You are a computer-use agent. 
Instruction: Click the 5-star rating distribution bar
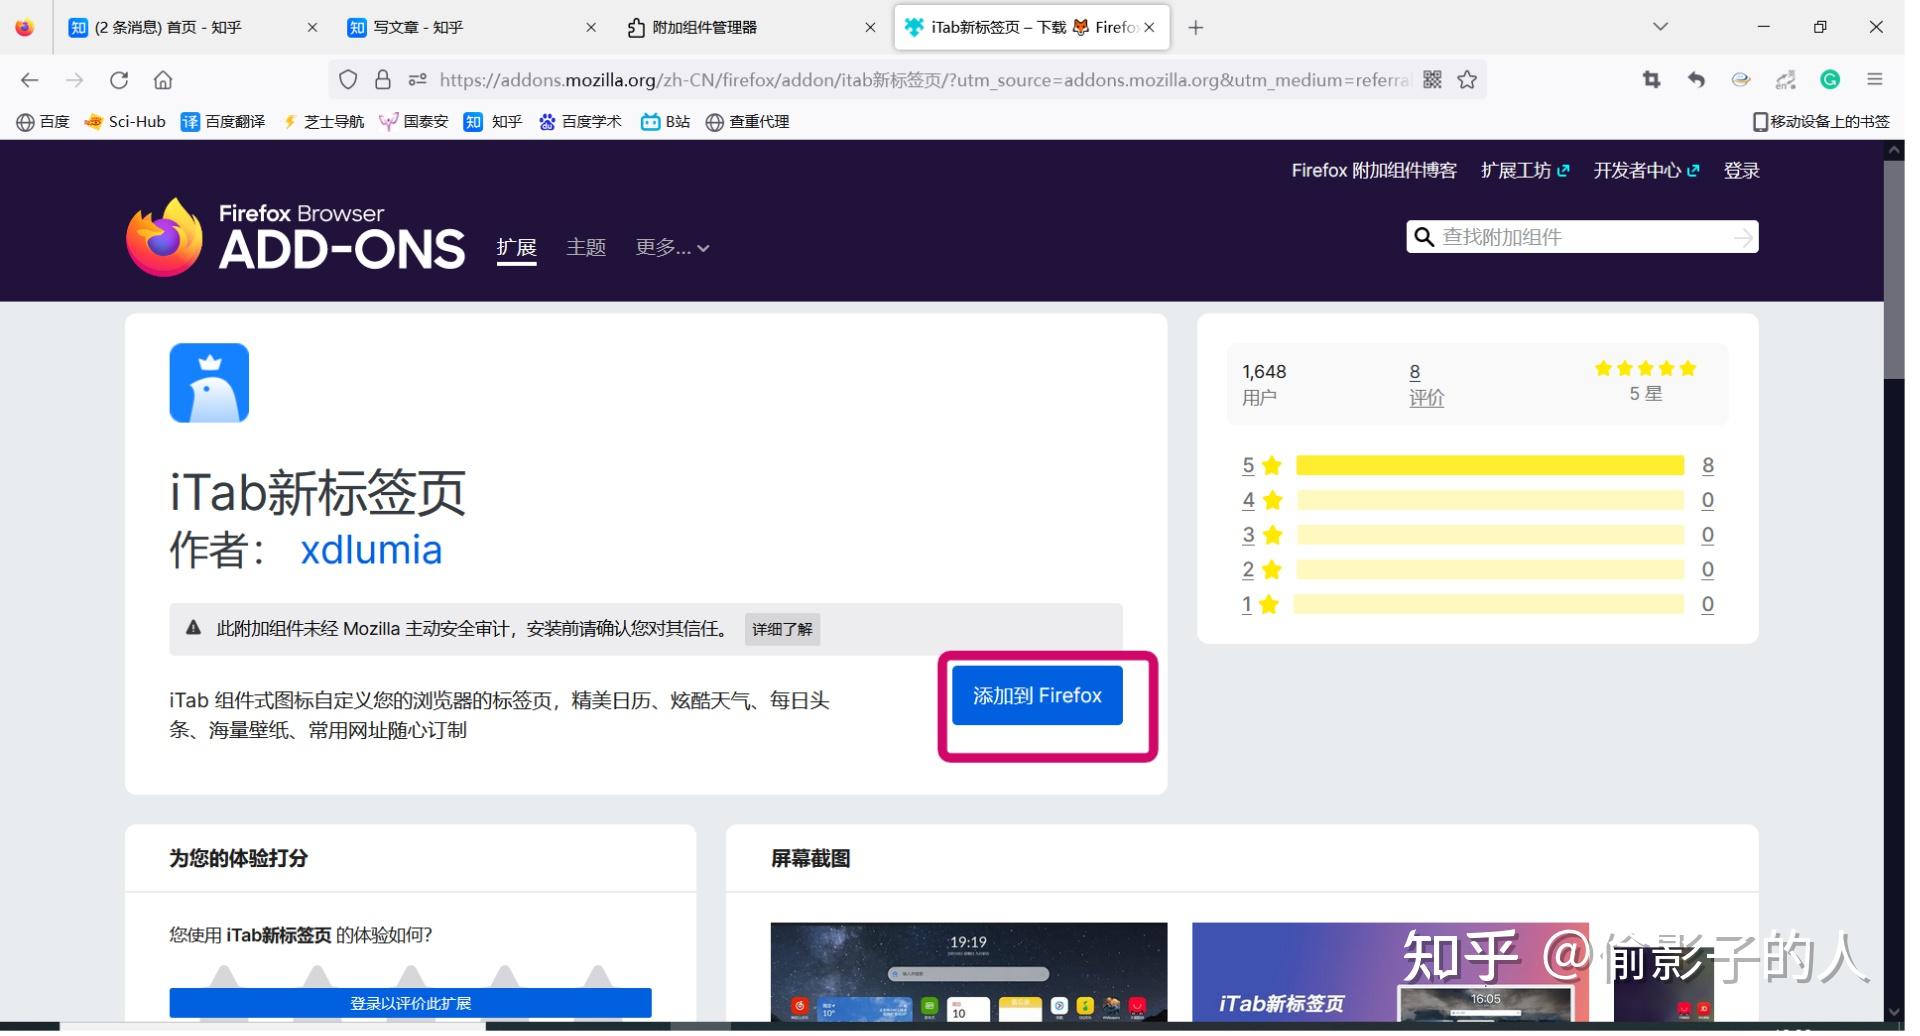(x=1488, y=465)
